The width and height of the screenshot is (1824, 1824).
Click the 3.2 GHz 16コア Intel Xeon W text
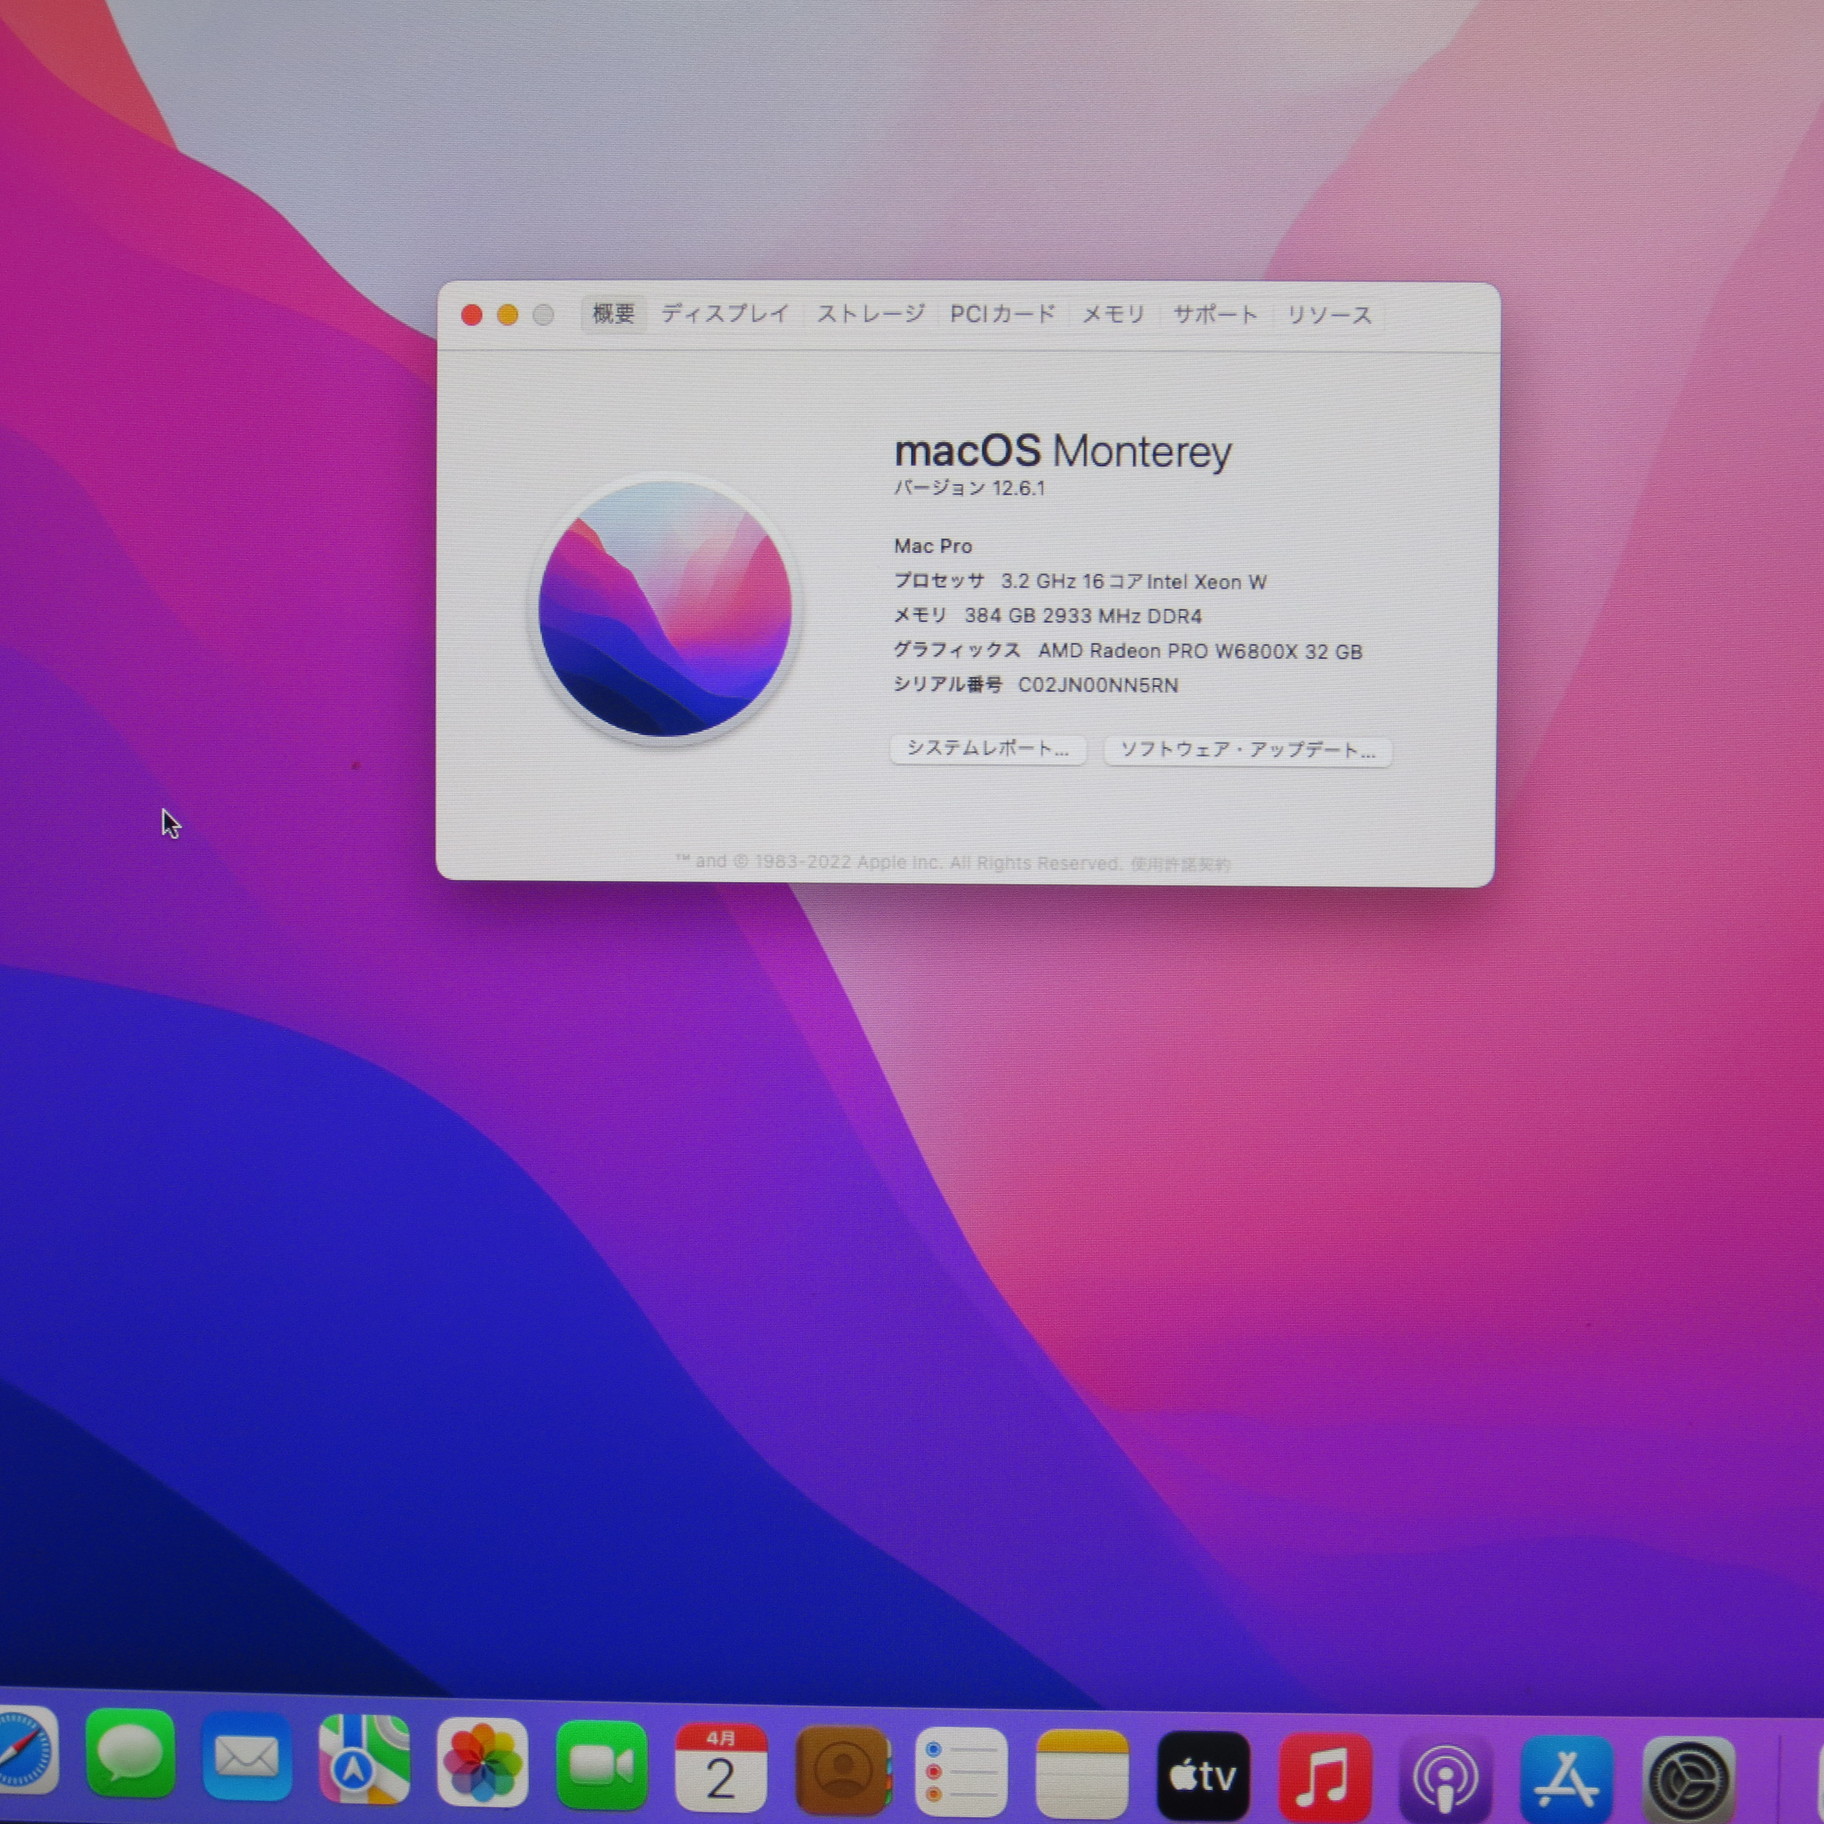1134,581
